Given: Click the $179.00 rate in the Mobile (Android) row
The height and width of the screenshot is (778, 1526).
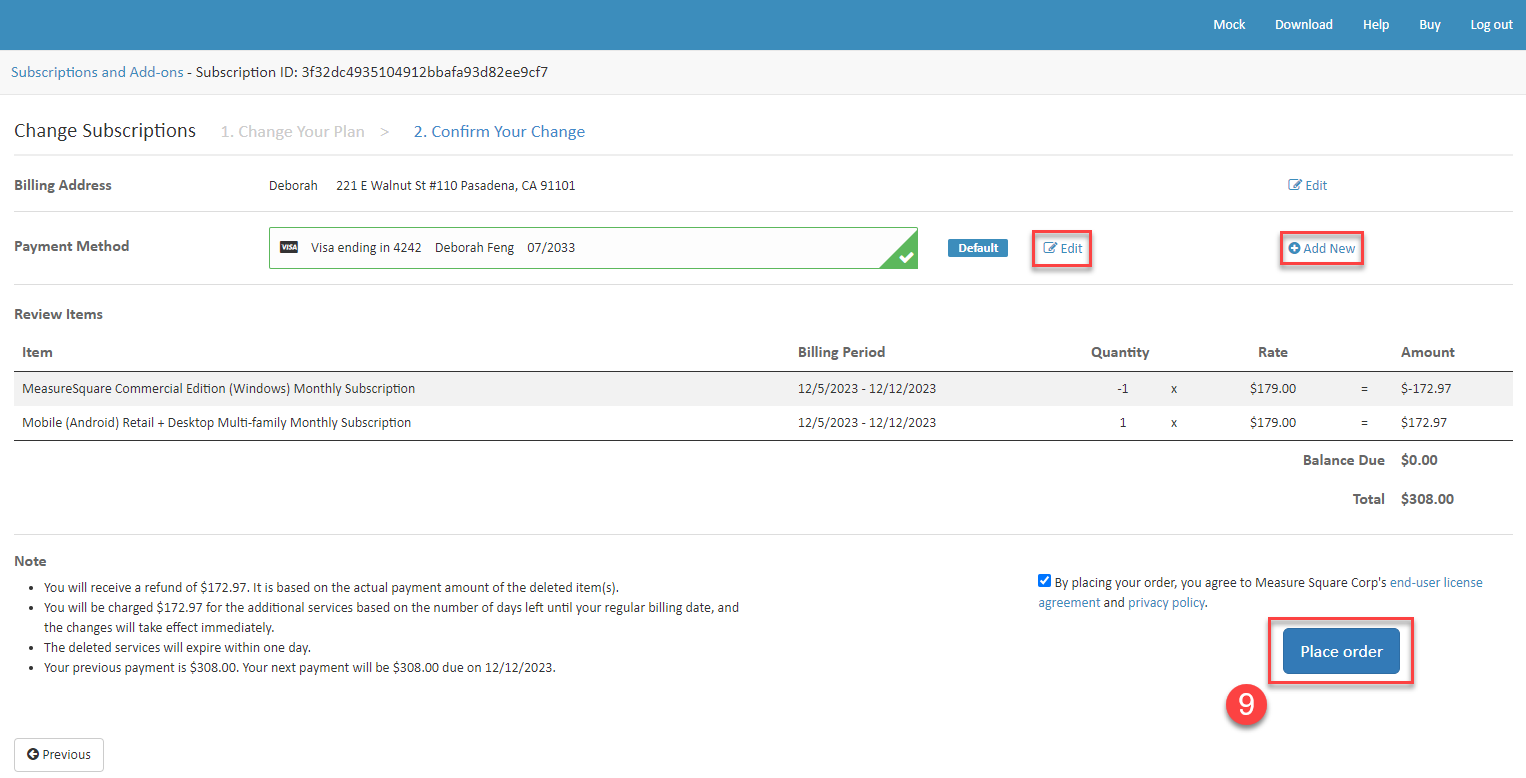Looking at the screenshot, I should point(1273,422).
